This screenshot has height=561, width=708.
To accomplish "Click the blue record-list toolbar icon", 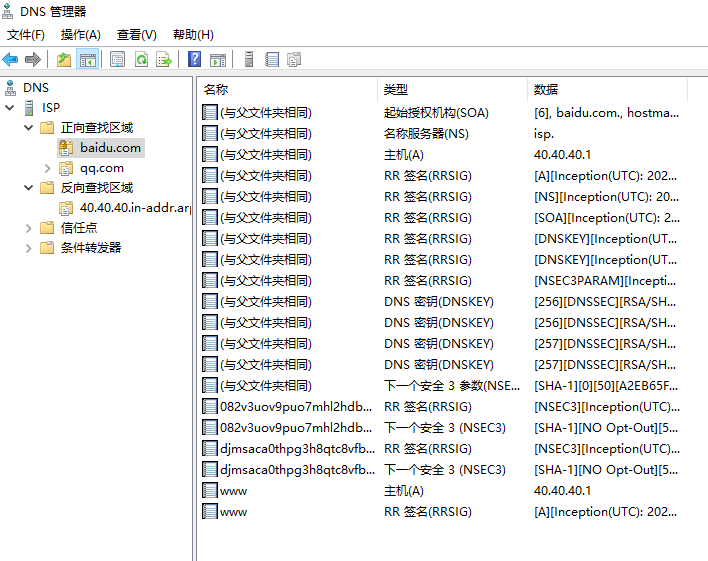I will 272,59.
